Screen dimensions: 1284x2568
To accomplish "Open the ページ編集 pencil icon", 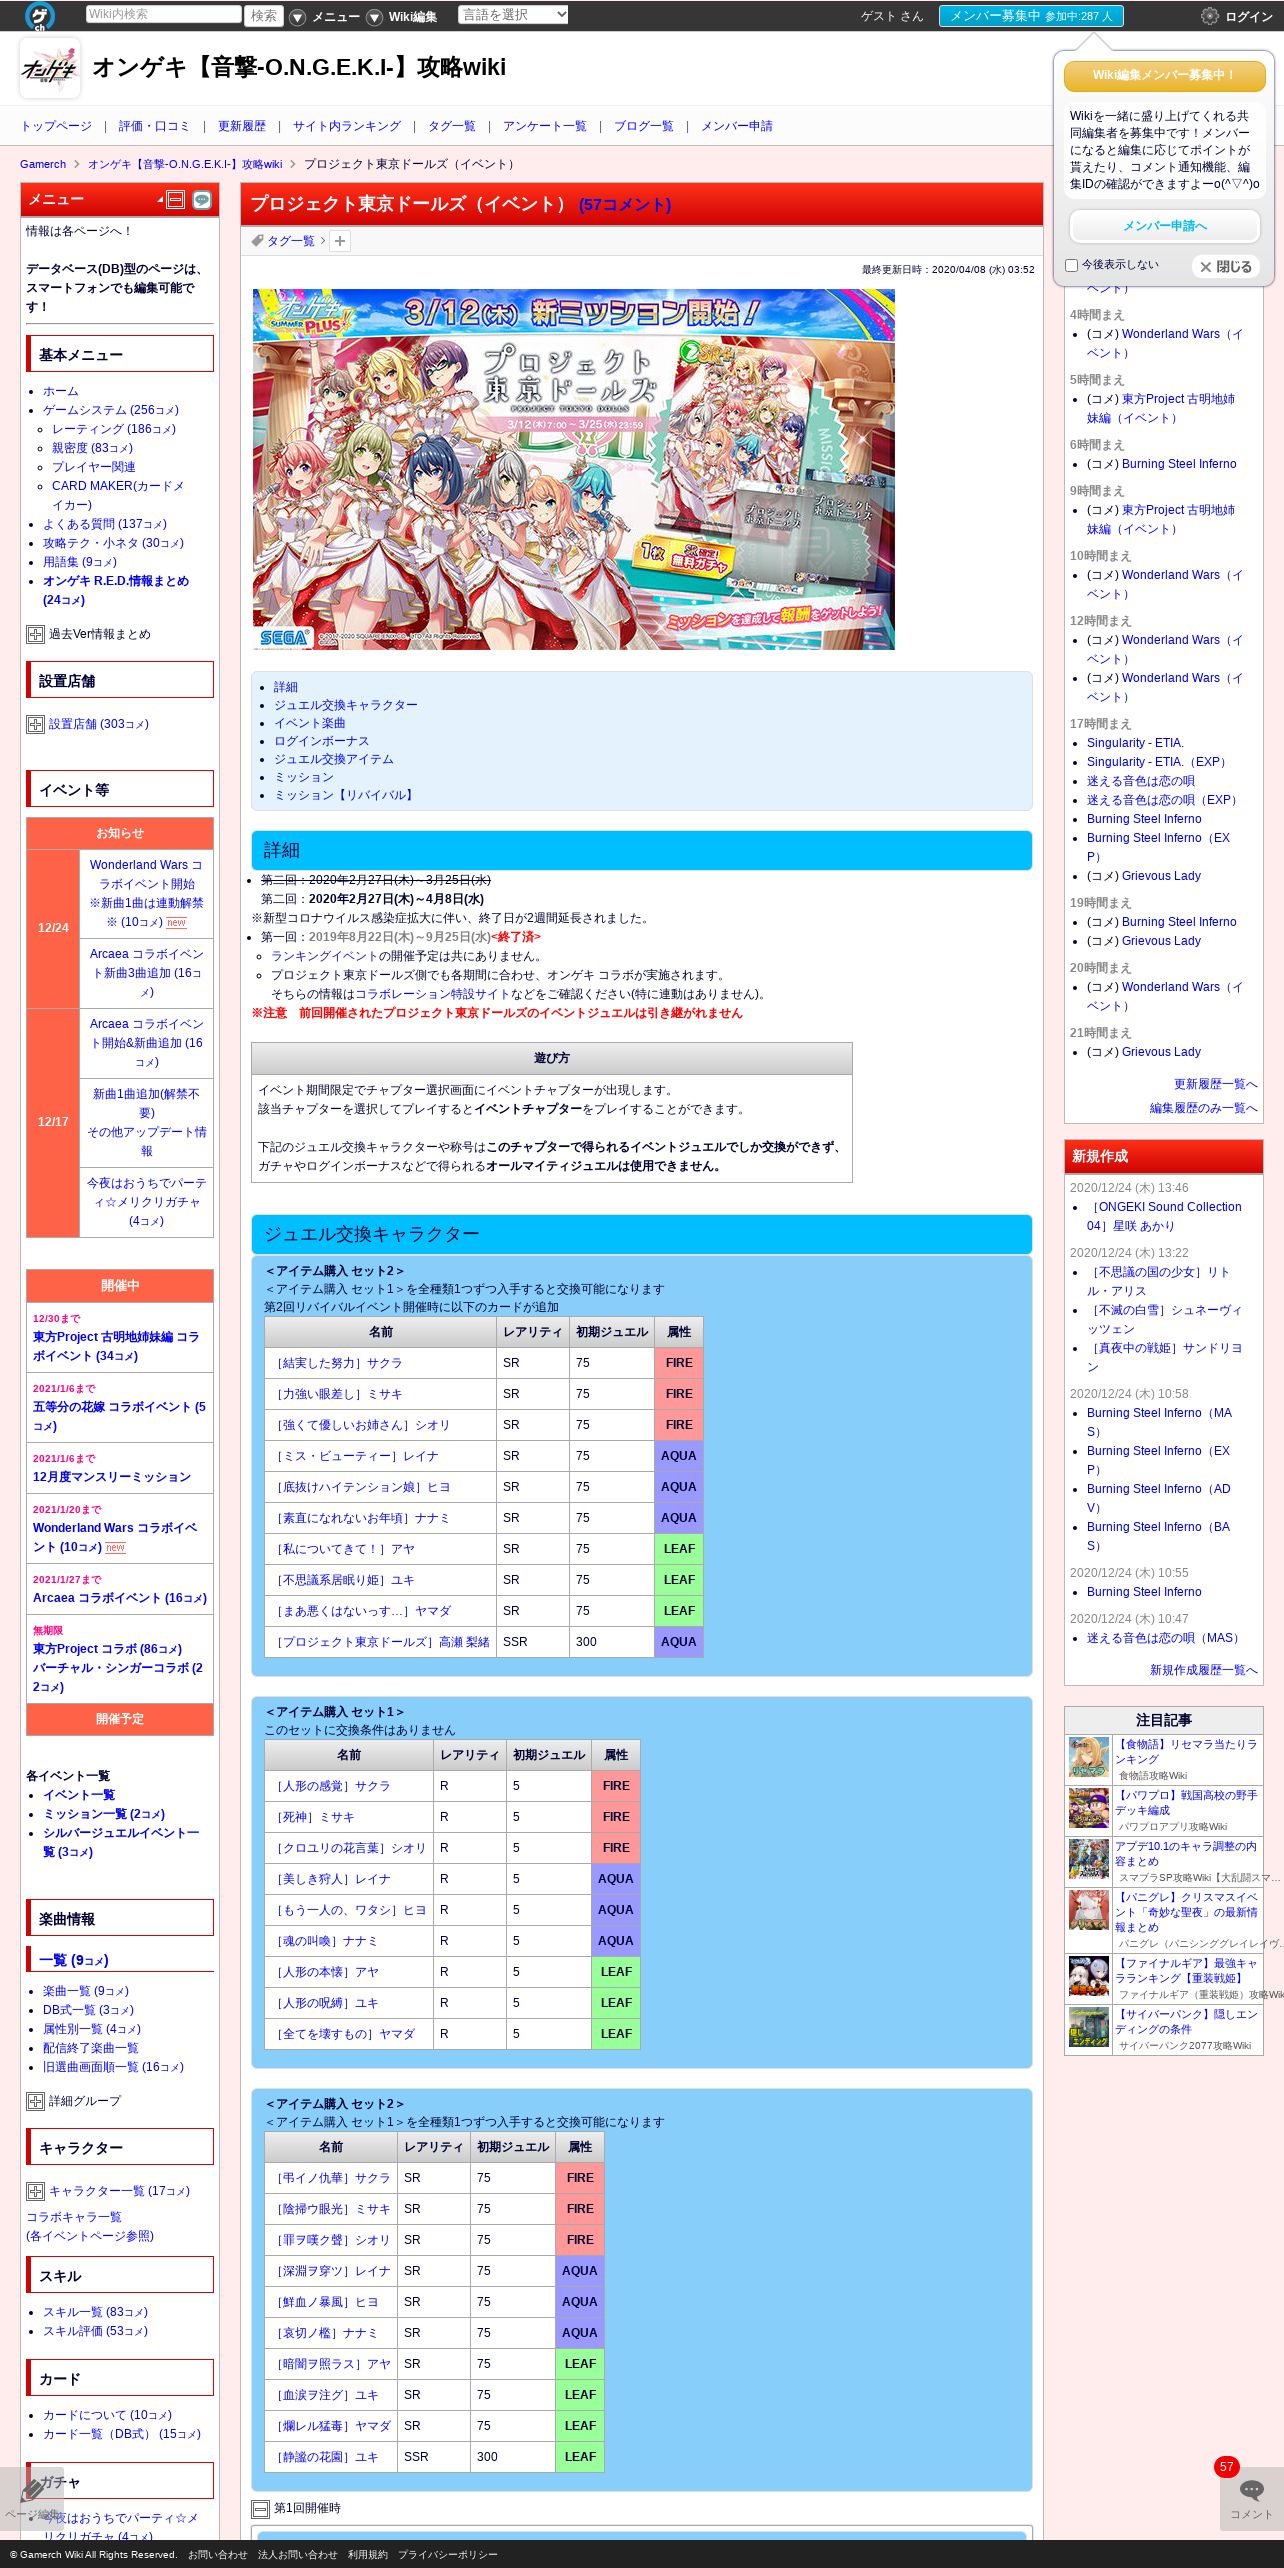I will tap(31, 2498).
